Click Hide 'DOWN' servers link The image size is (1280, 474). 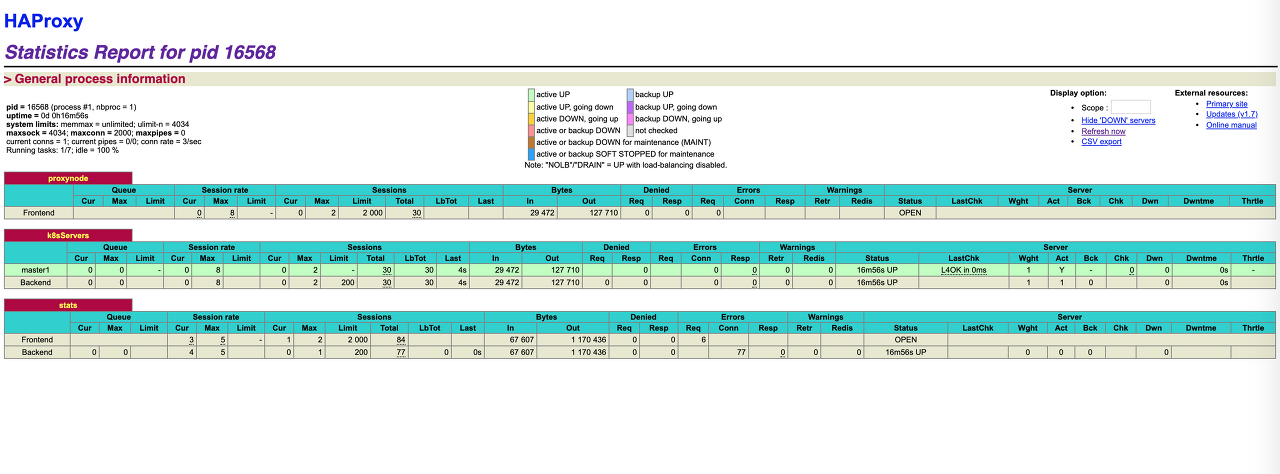coord(1118,120)
